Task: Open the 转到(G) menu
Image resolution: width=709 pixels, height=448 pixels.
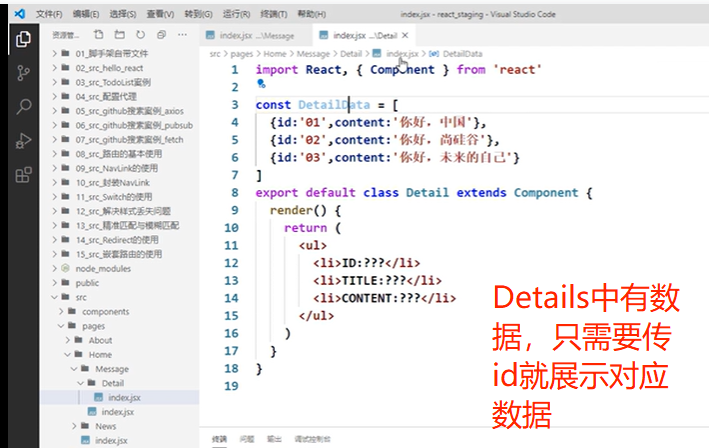Action: 198,14
